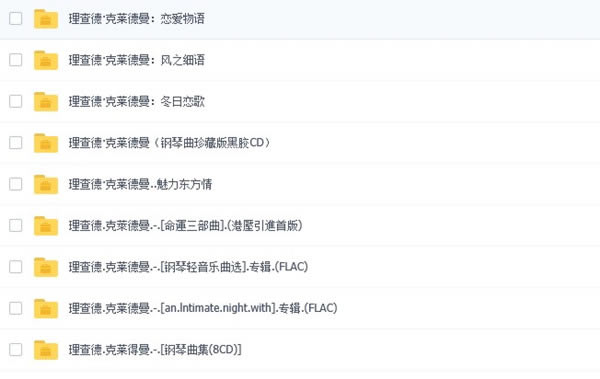Screen dimensions: 600x379
Task: Check the box beside 魅力东方情
Action: click(16, 184)
